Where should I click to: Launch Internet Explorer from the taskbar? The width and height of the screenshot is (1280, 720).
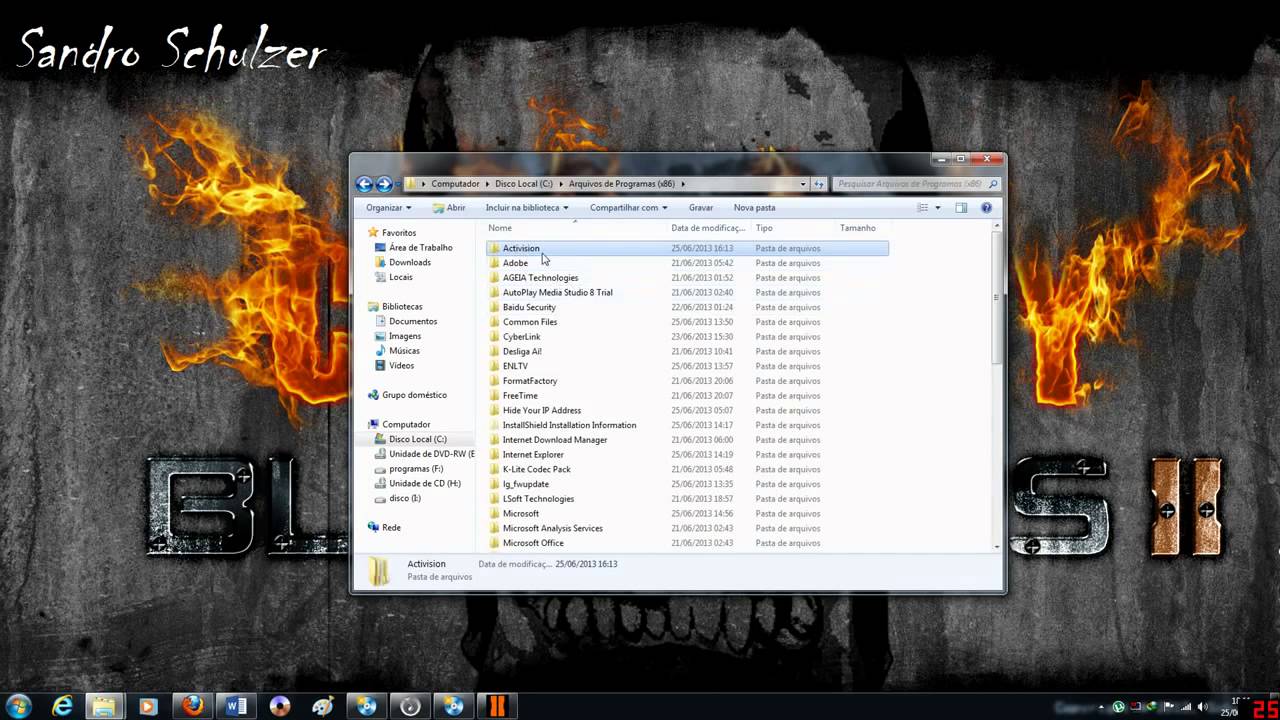(x=63, y=706)
